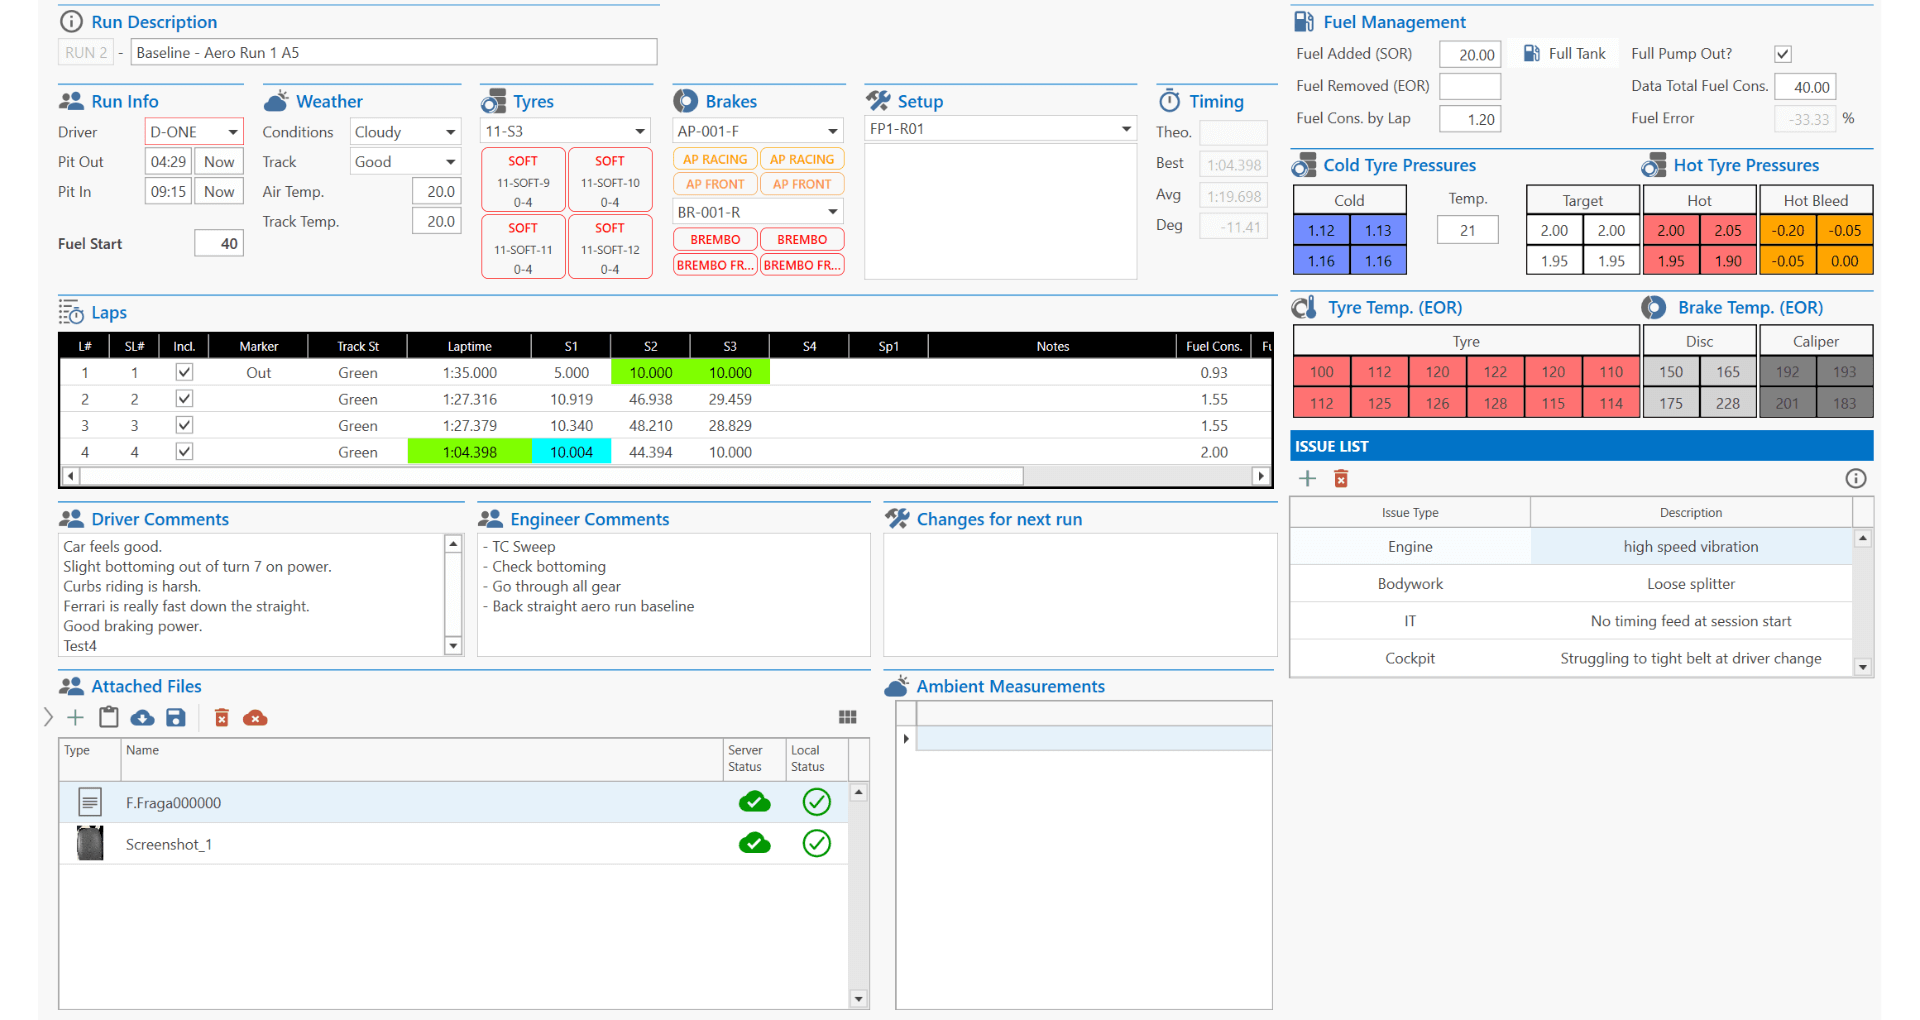
Task: Click the Now button for Pit Out
Action: [219, 162]
